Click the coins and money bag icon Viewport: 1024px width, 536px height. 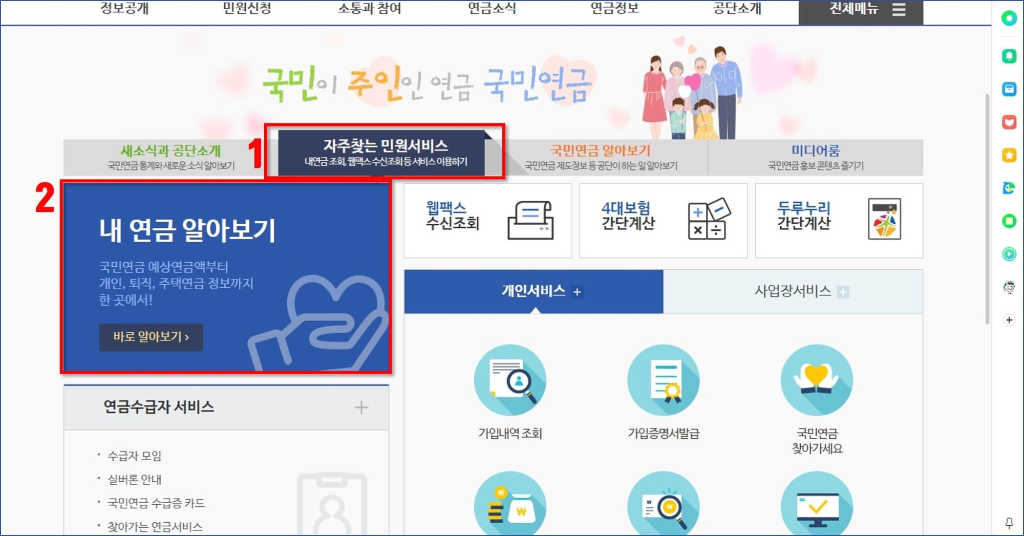(x=510, y=504)
